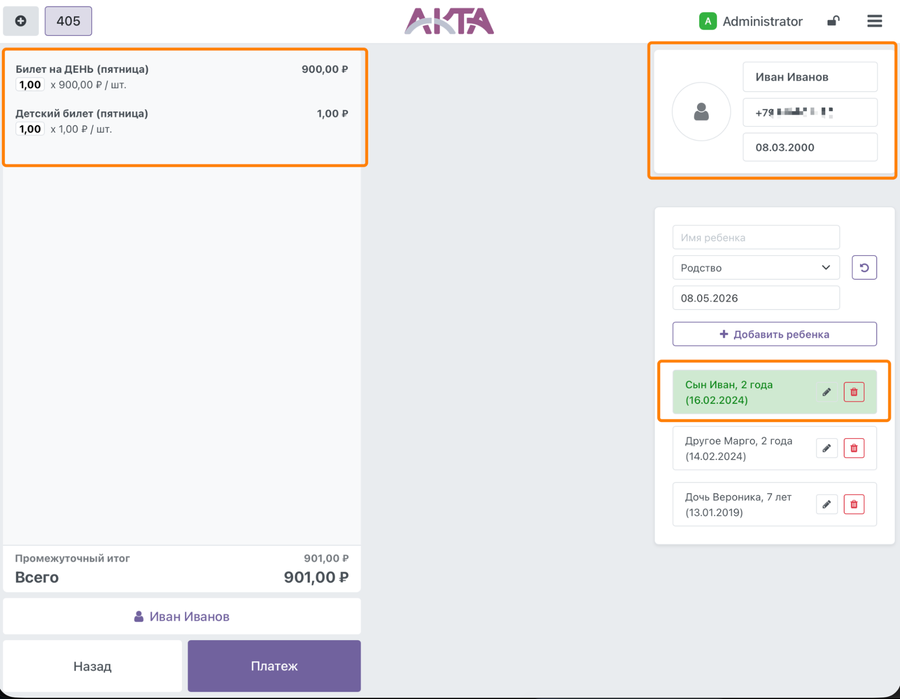Select the Билет на ДЕНЬ (пятница) line
The width and height of the screenshot is (900, 699).
(182, 77)
